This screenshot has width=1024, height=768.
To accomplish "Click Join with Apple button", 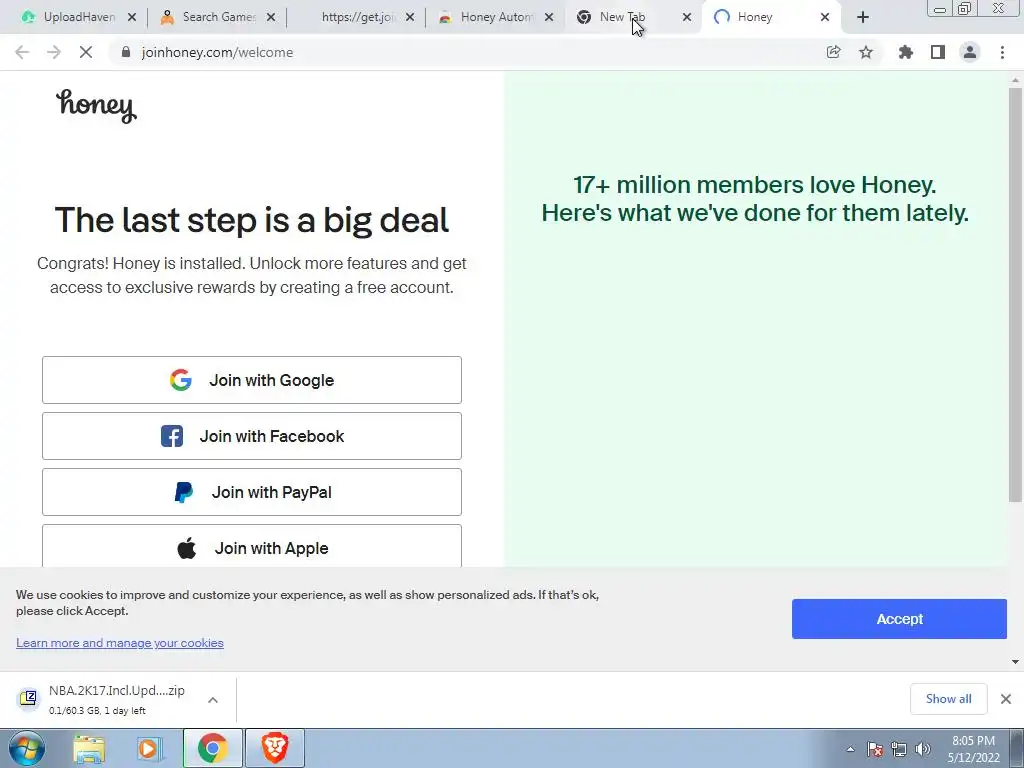I will (x=251, y=547).
